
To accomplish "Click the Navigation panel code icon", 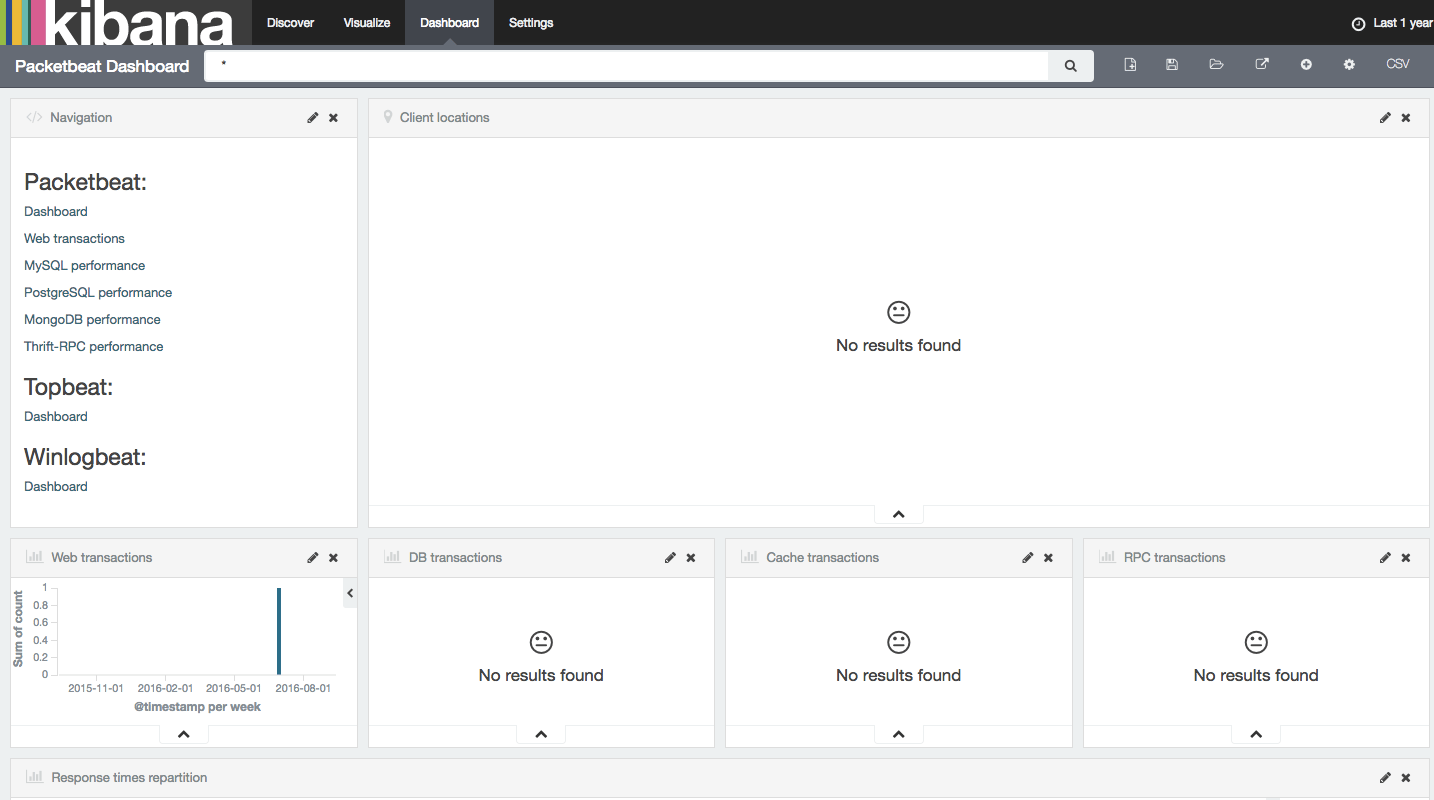I will 34,117.
